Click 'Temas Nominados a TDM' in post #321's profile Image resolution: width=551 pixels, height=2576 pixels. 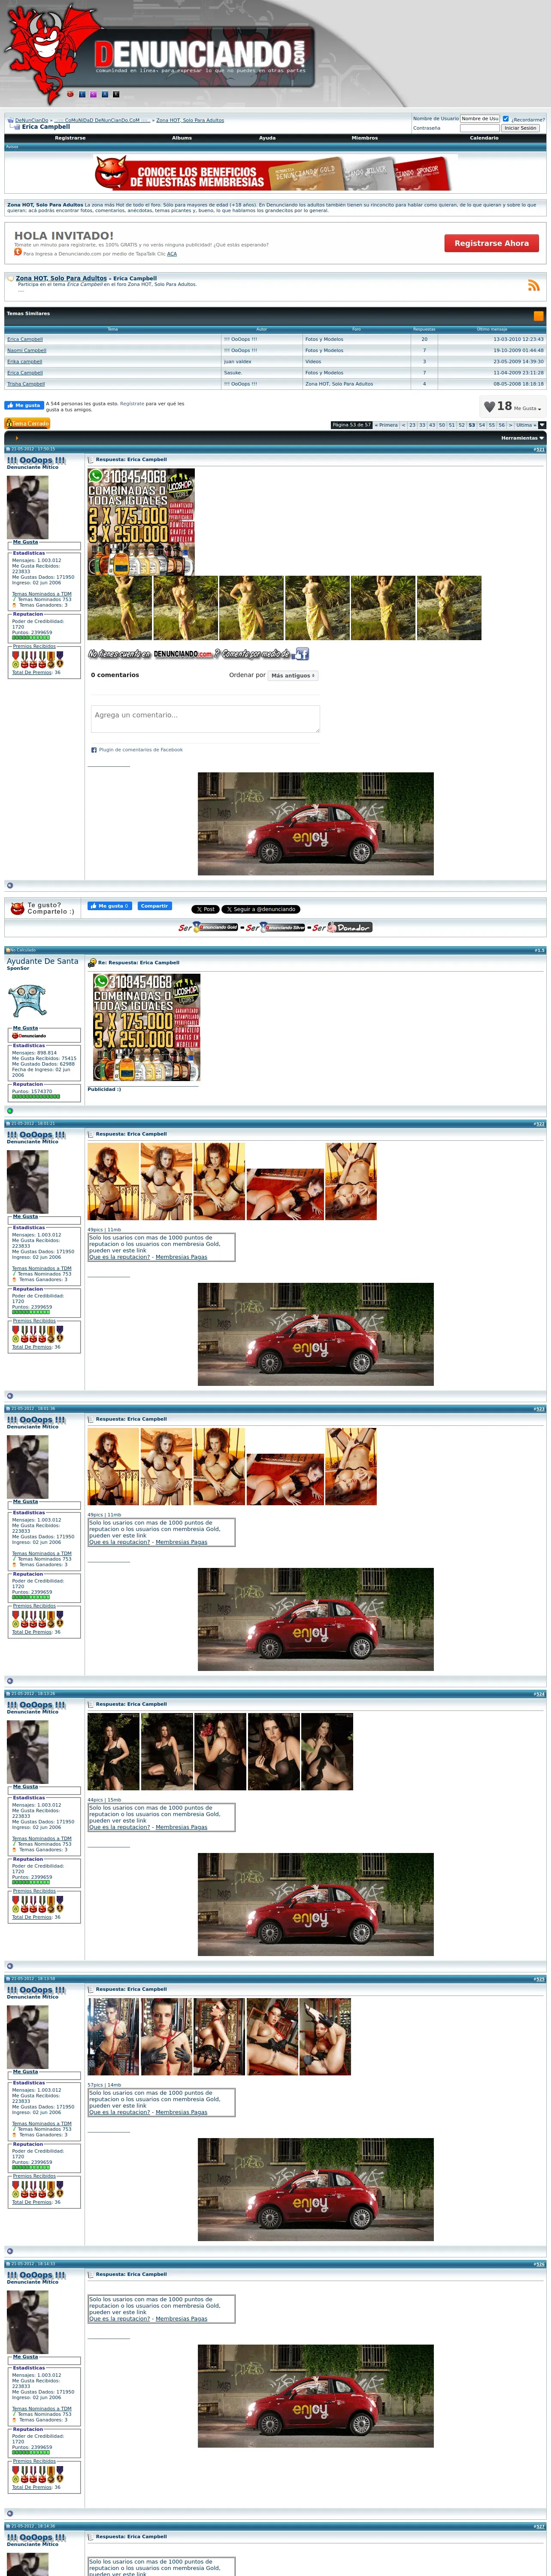[42, 594]
